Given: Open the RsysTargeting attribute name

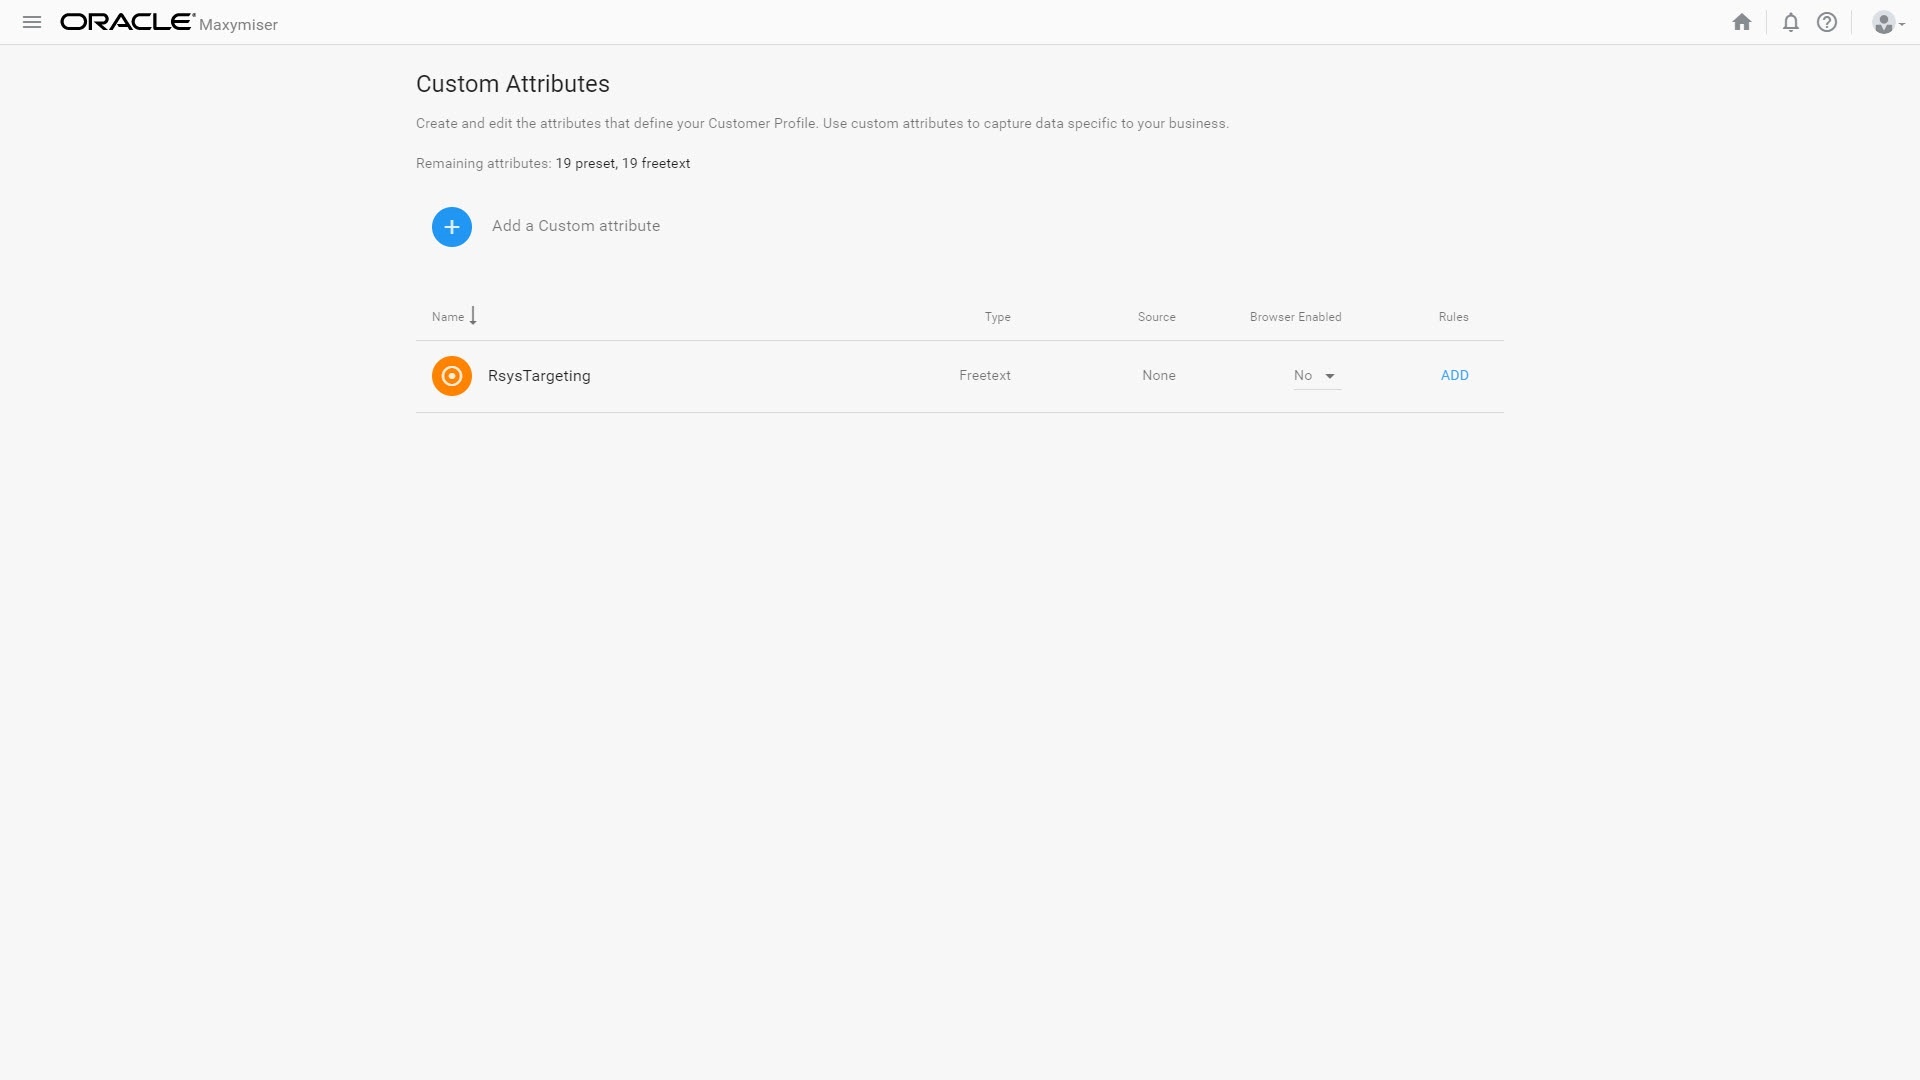Looking at the screenshot, I should (x=539, y=376).
